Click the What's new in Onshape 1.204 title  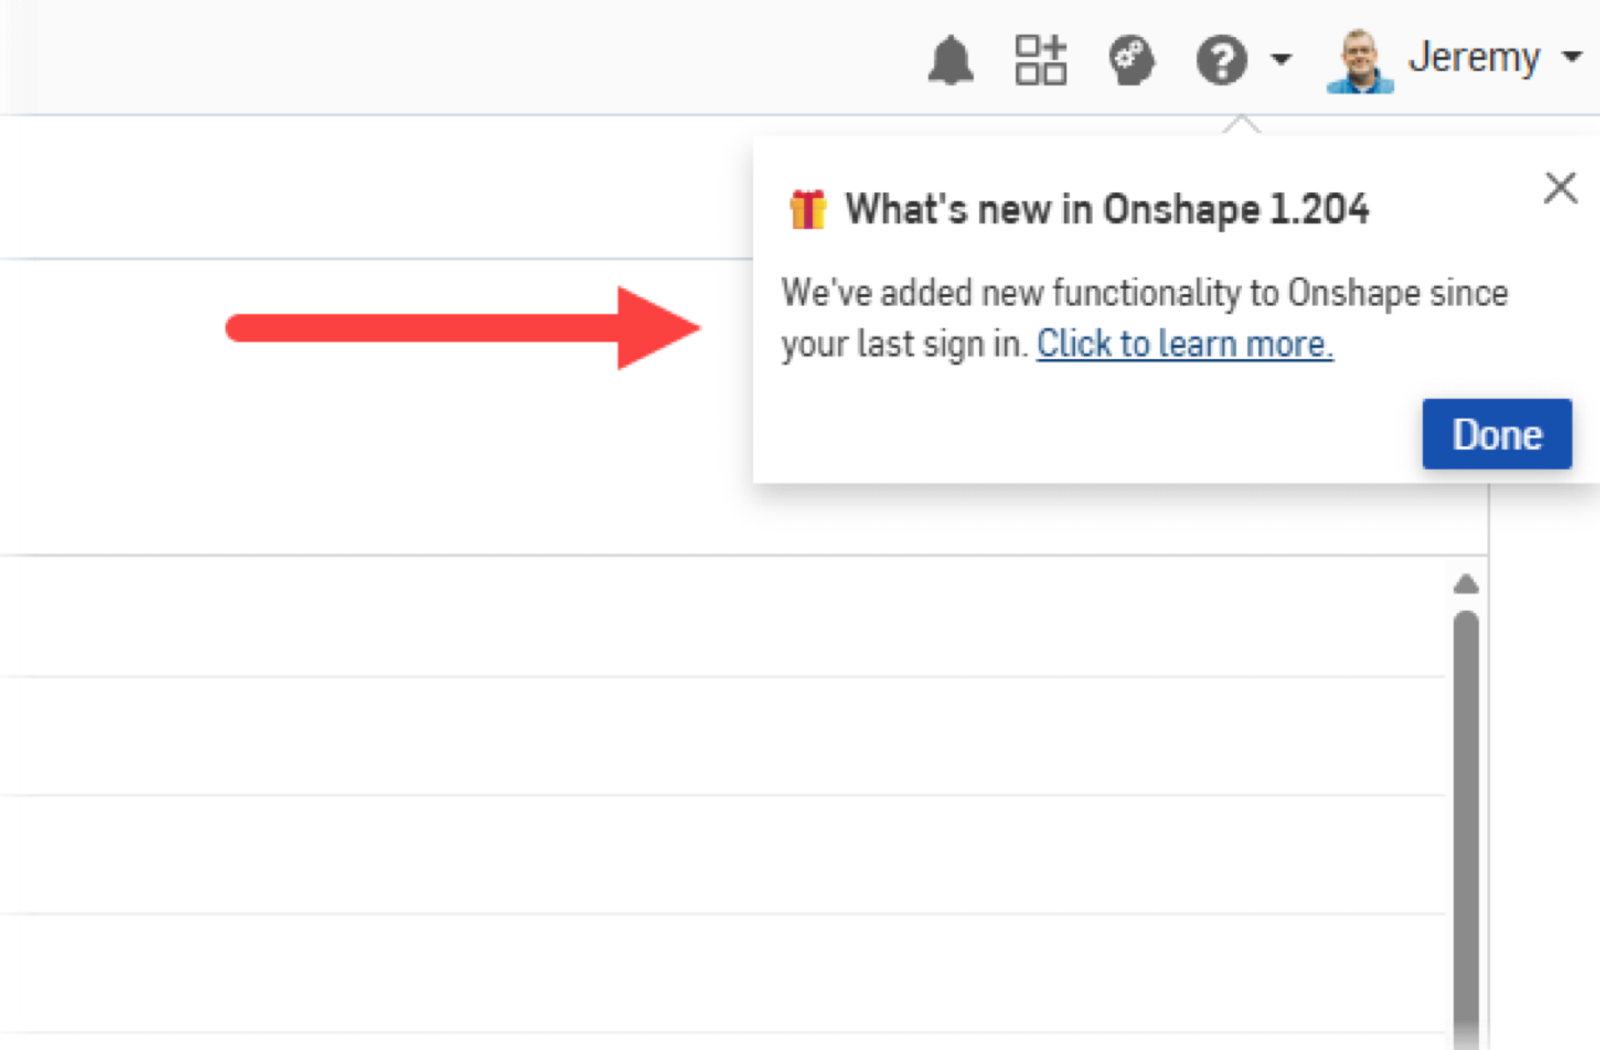click(1106, 209)
